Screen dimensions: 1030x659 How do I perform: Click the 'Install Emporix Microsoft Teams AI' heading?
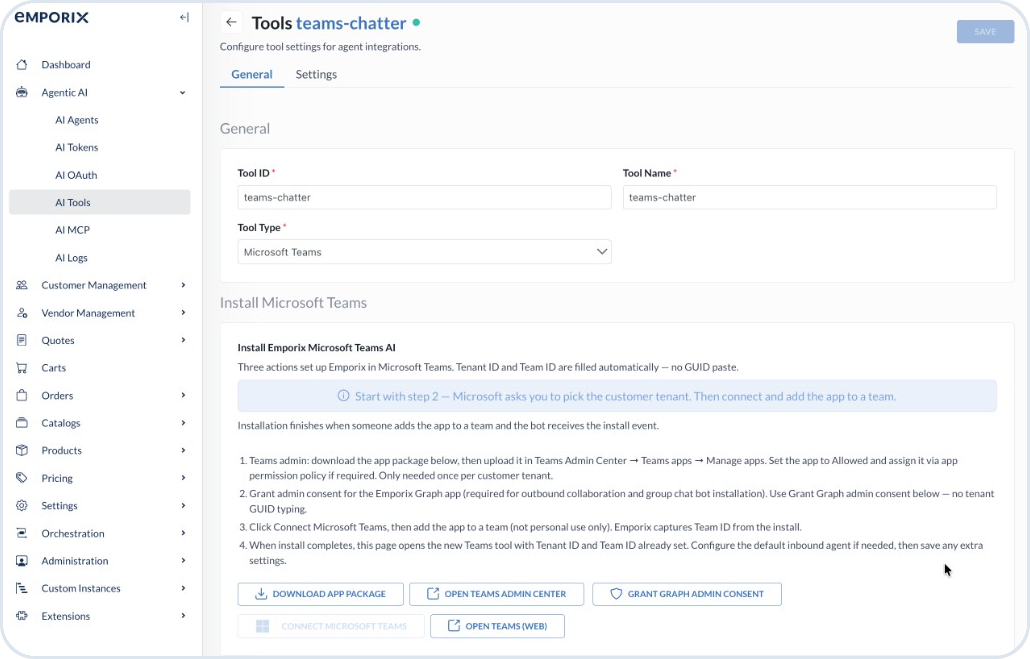click(317, 348)
